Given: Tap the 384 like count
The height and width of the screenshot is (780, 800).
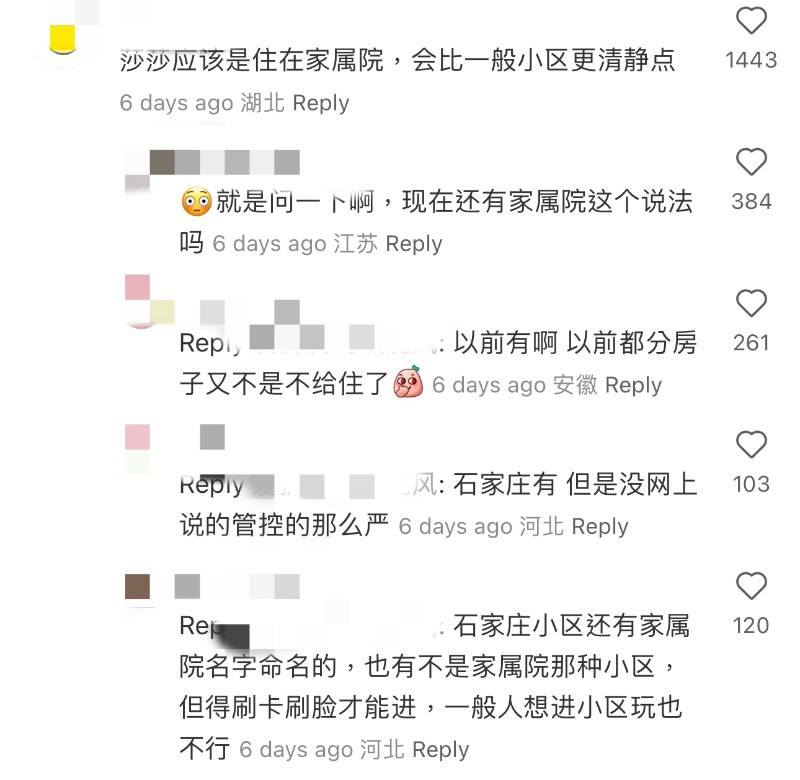Looking at the screenshot, I should point(751,202).
